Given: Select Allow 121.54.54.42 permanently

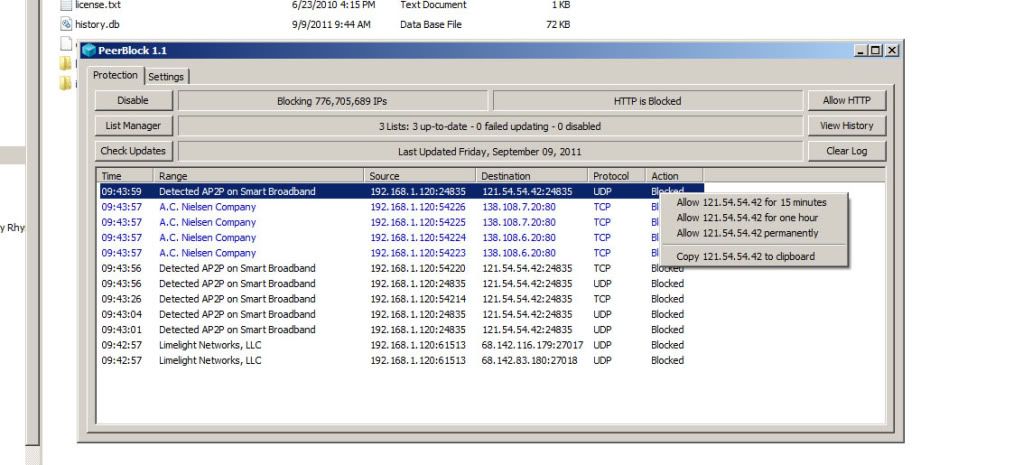Looking at the screenshot, I should [747, 233].
